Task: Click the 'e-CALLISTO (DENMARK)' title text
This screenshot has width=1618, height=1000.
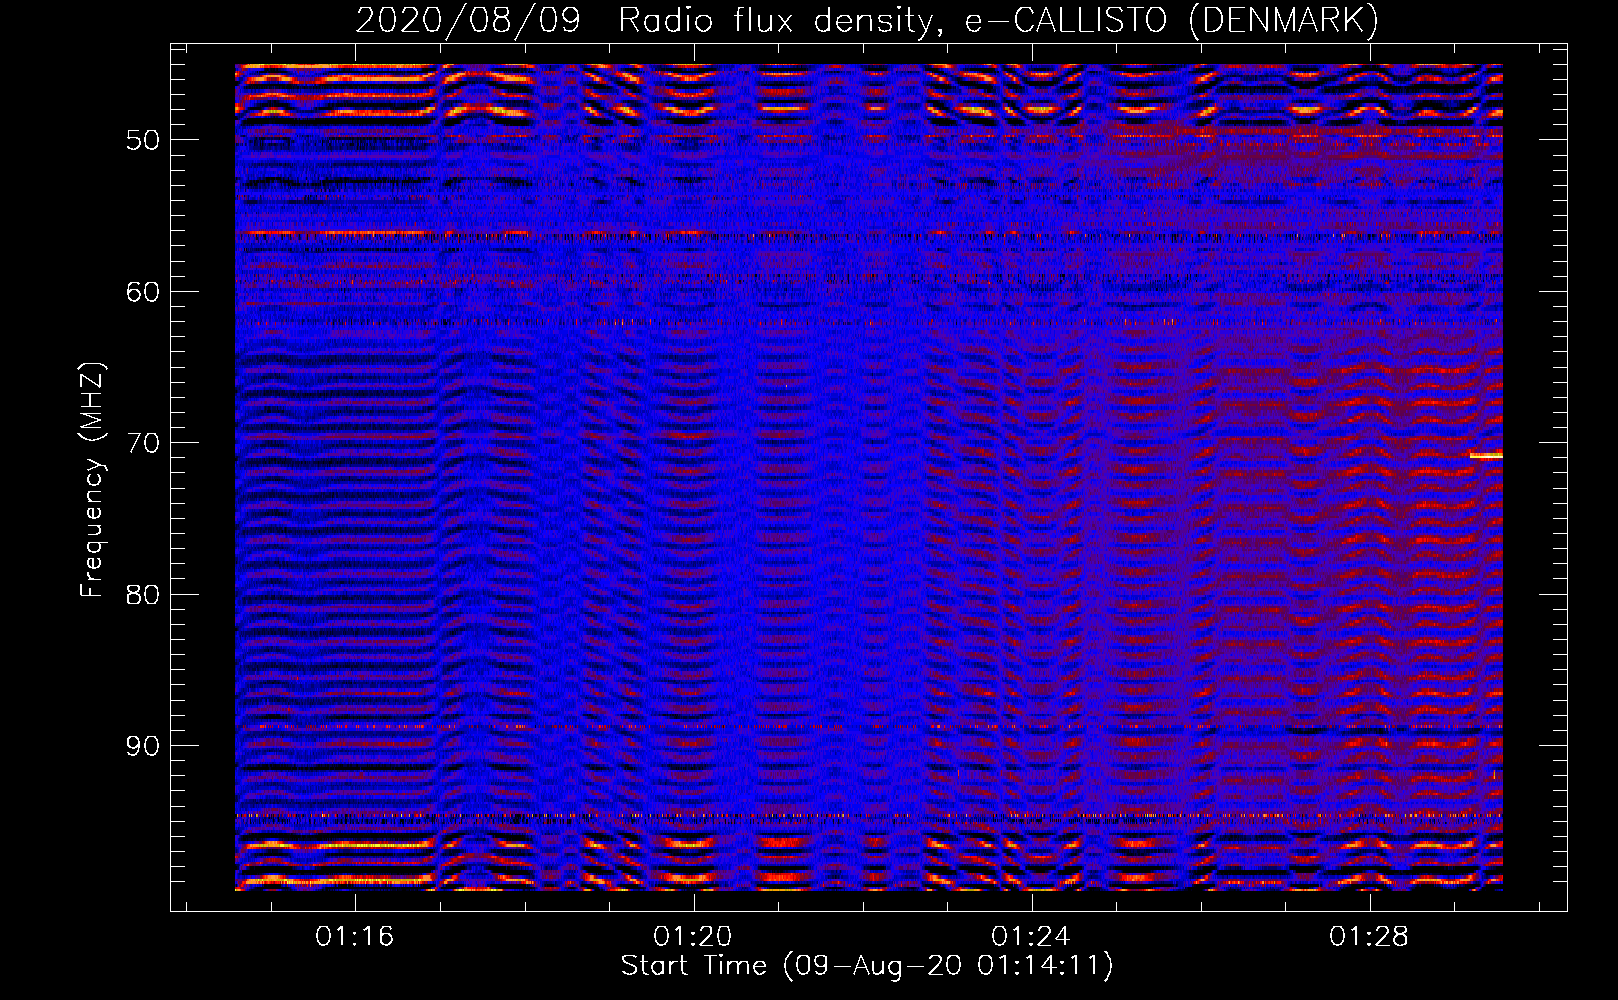Action: click(1172, 21)
